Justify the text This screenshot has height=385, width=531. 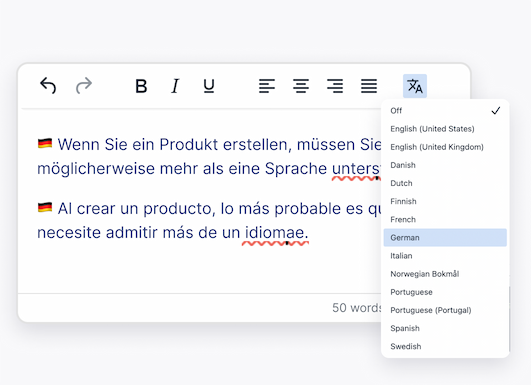(x=369, y=86)
